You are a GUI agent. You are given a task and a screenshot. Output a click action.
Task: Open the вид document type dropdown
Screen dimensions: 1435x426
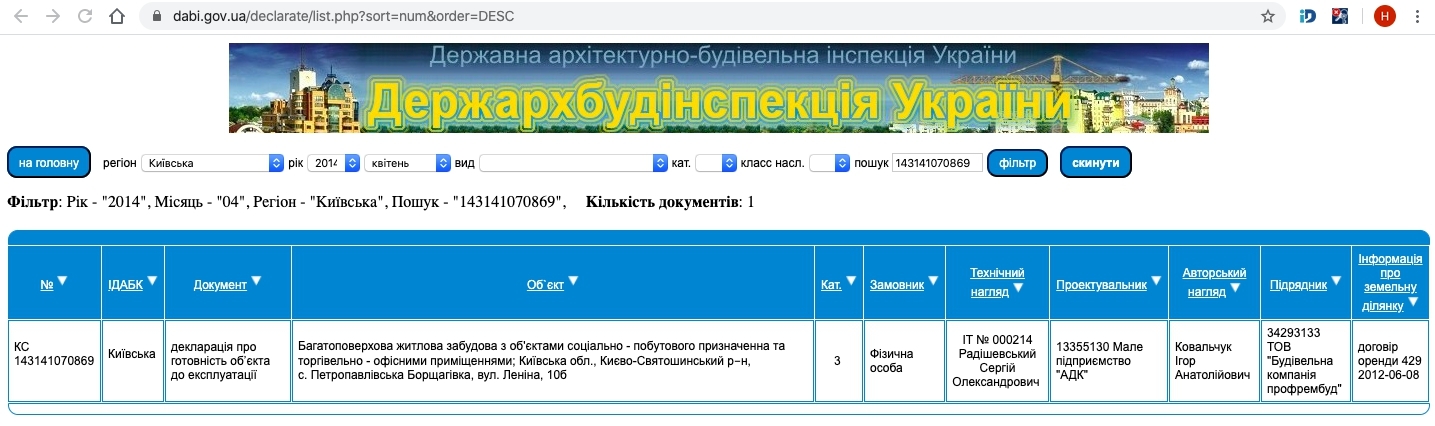(x=573, y=163)
